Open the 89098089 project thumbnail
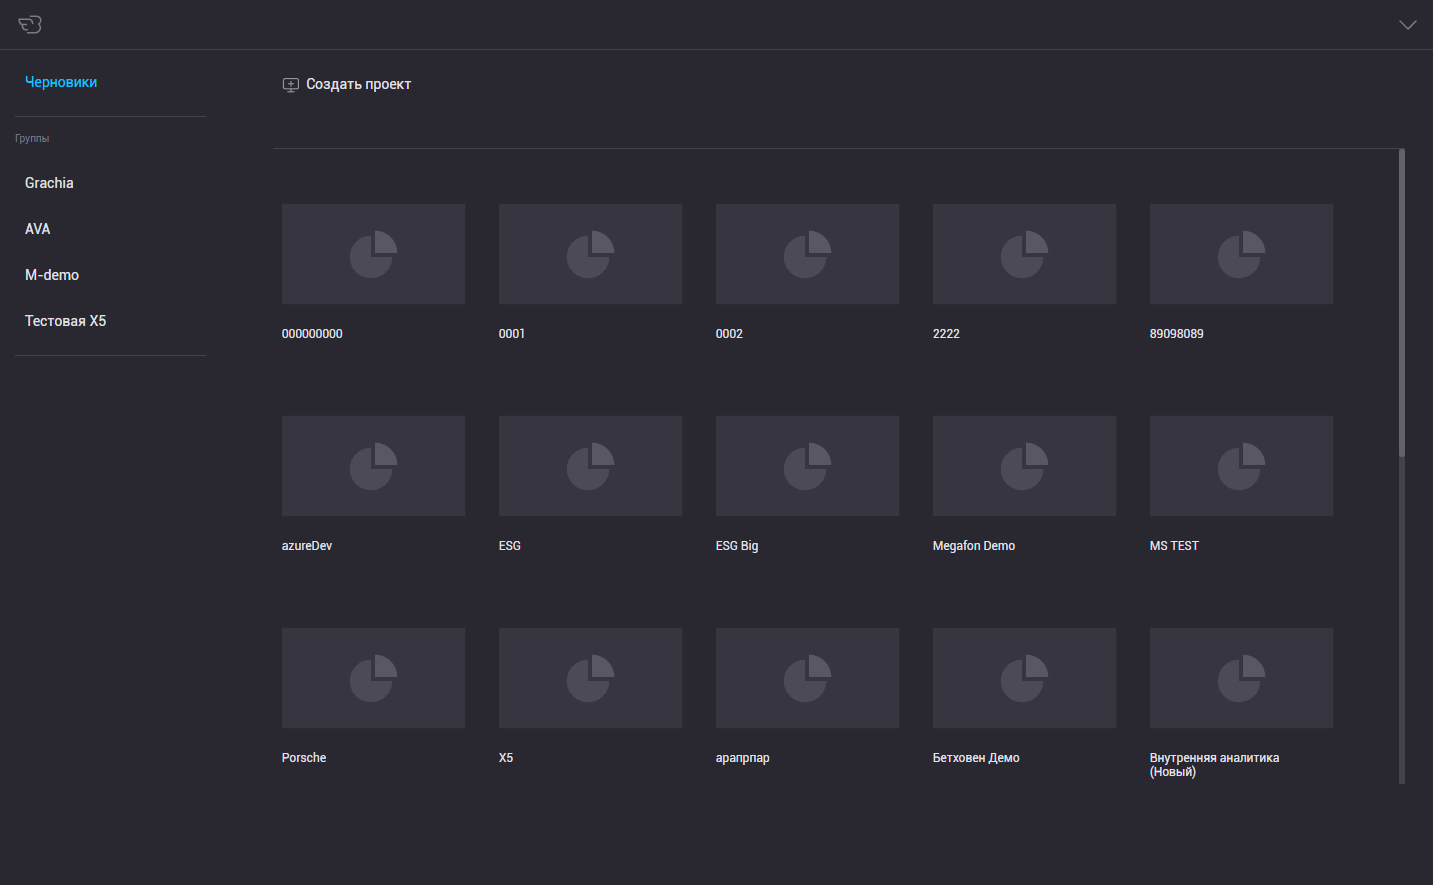Viewport: 1433px width, 885px height. [x=1241, y=254]
